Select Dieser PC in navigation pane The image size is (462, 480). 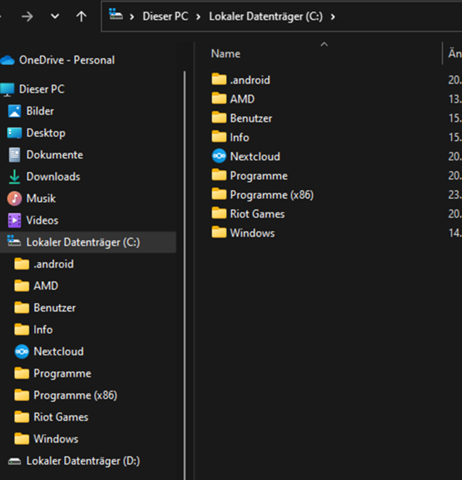tap(42, 89)
